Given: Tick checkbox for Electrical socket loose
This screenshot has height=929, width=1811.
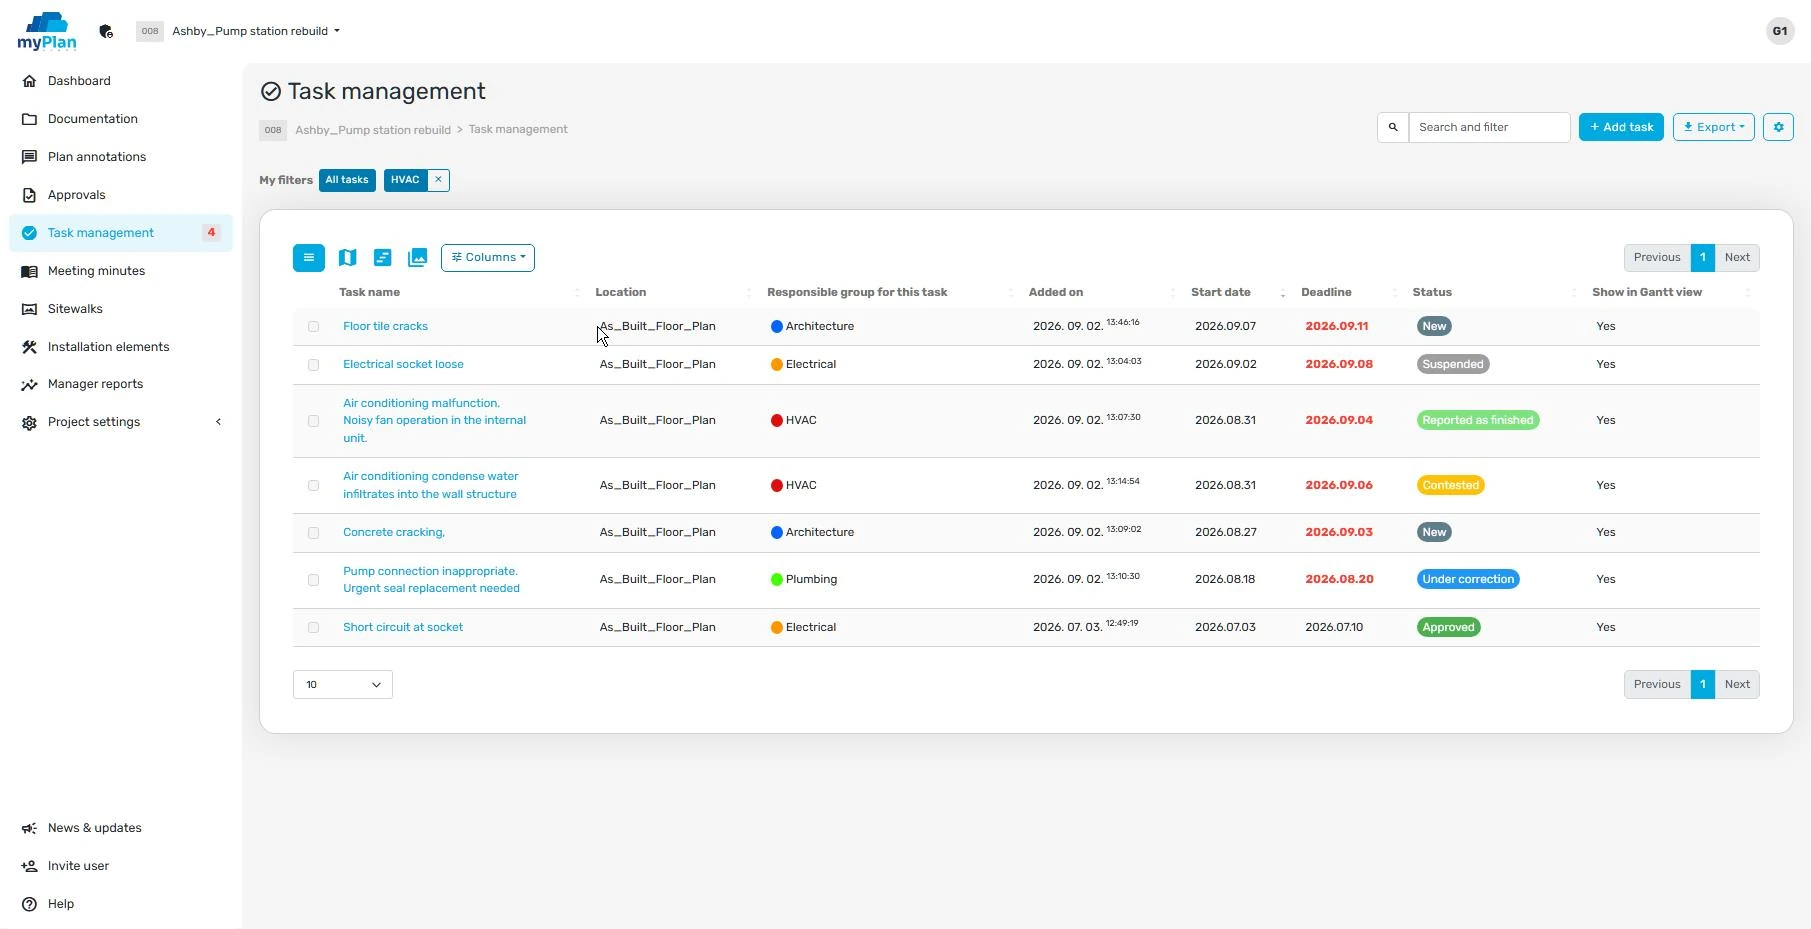Looking at the screenshot, I should [x=313, y=365].
